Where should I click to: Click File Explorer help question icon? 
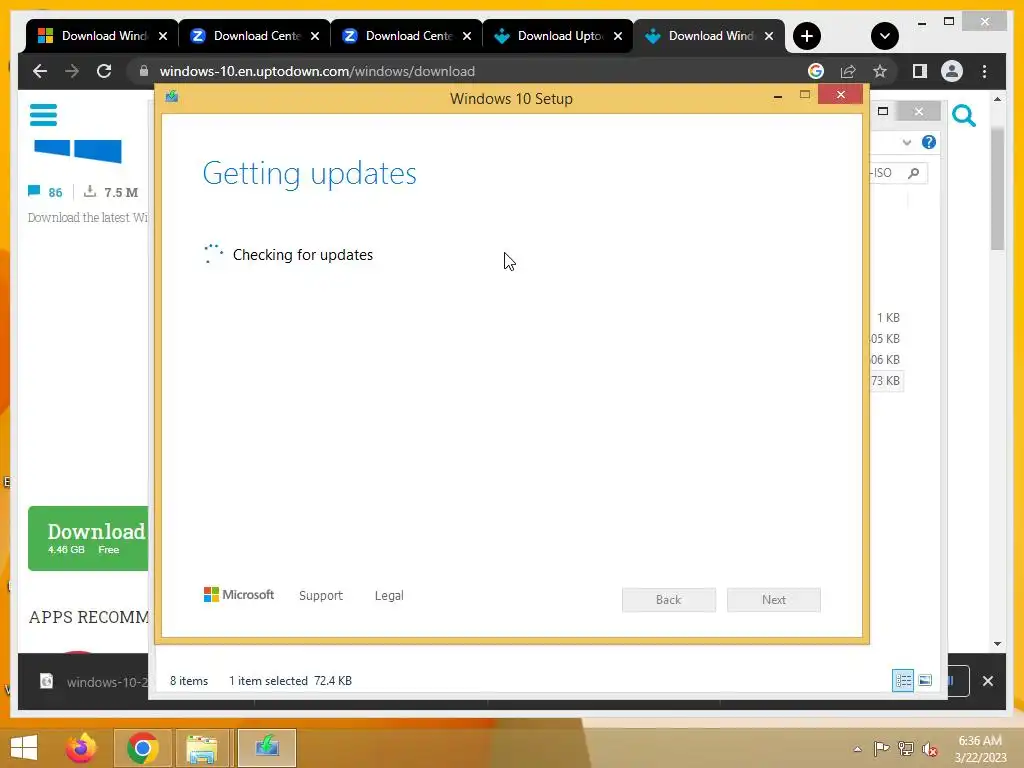coord(928,142)
